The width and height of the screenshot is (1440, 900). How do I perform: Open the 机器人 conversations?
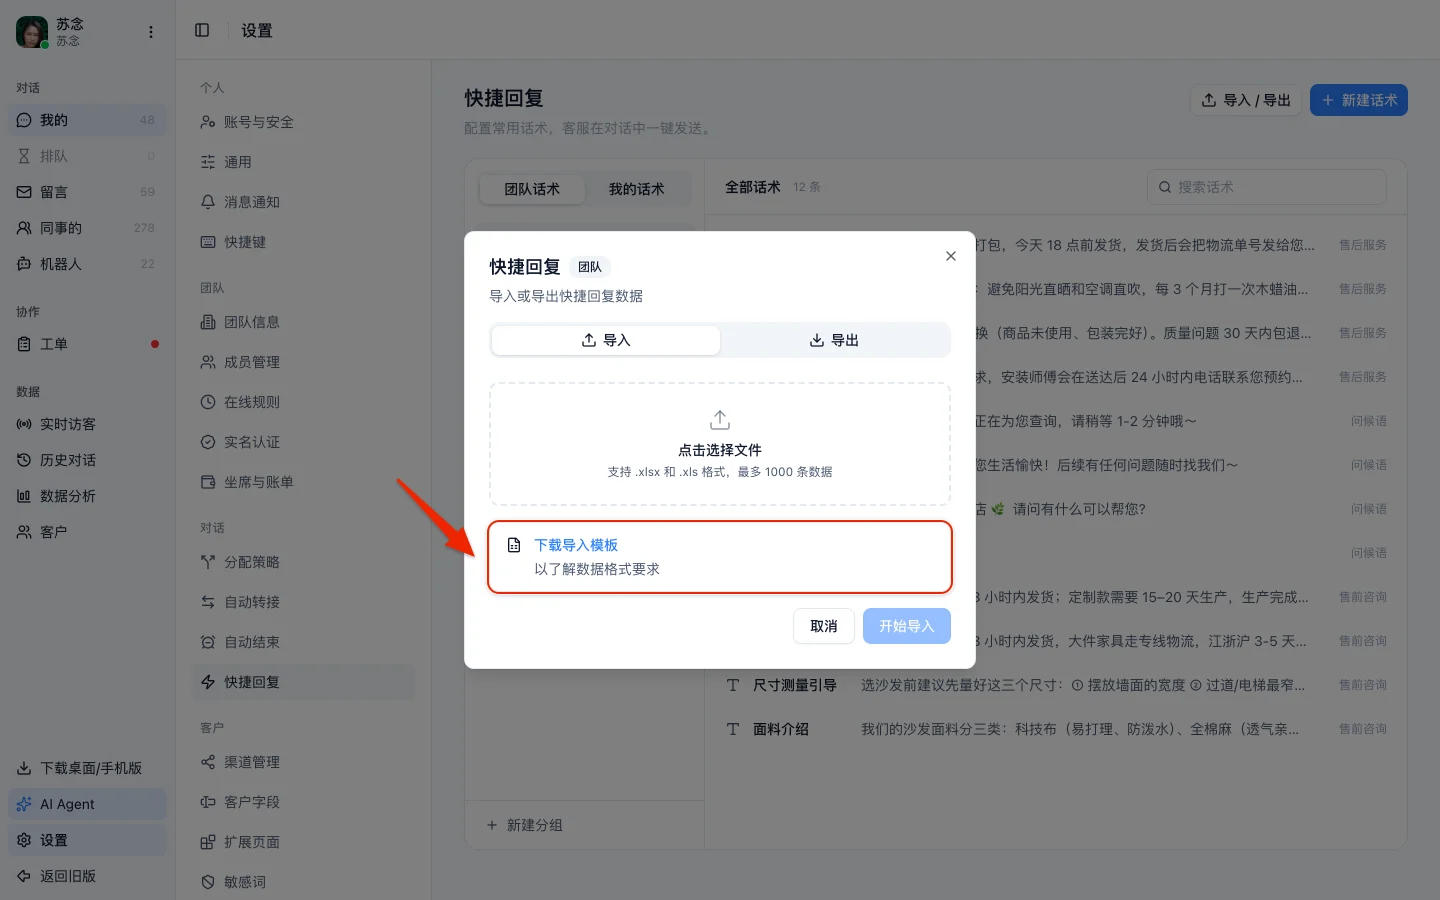[87, 264]
